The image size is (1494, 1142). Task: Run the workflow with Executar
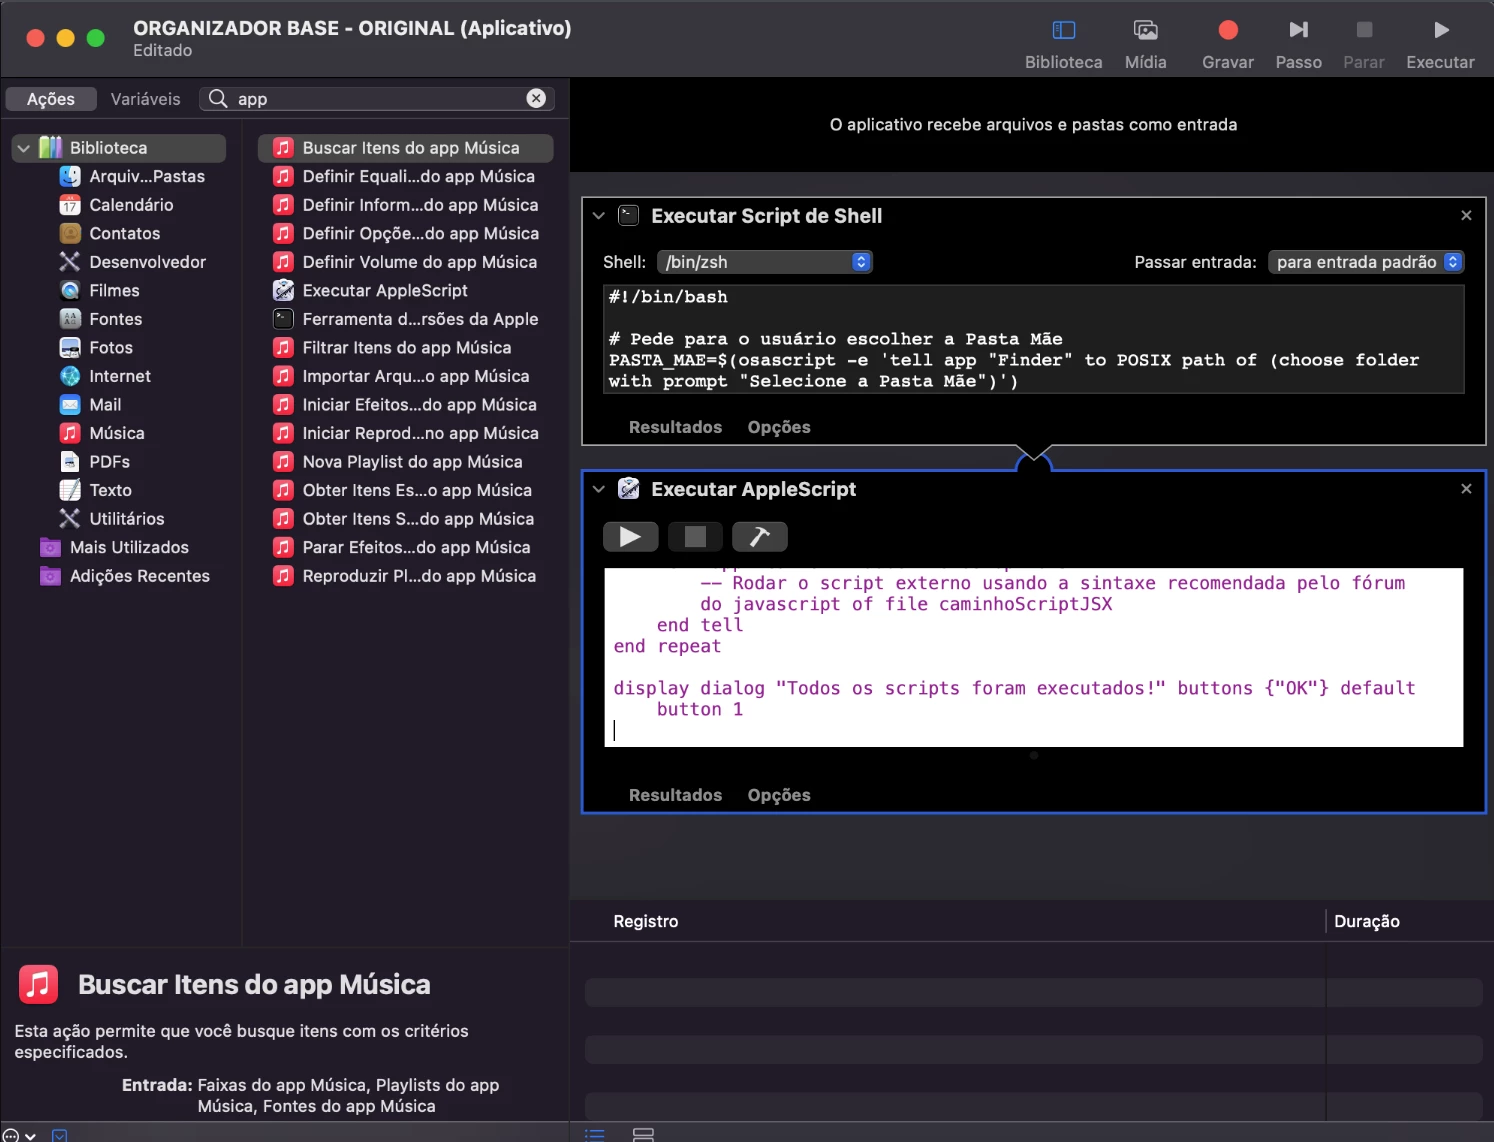pos(1440,45)
